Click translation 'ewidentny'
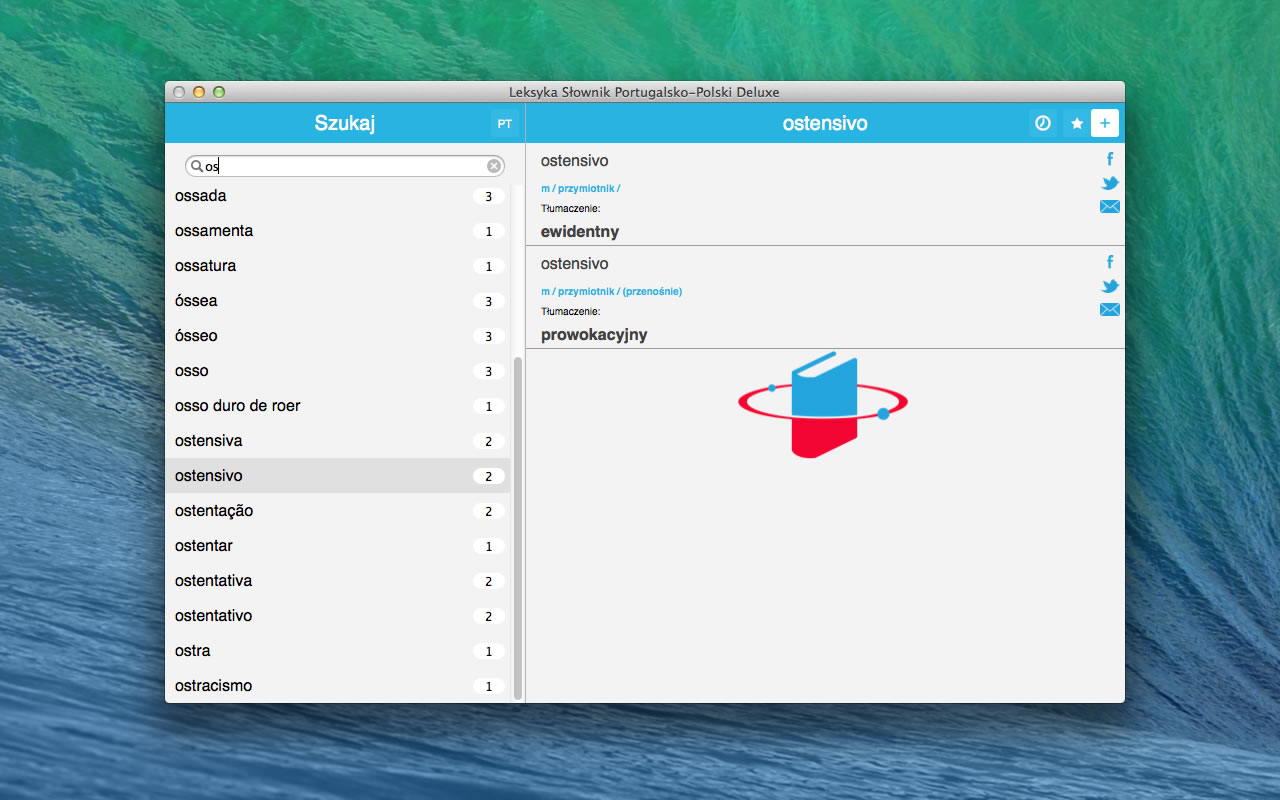 tap(580, 232)
